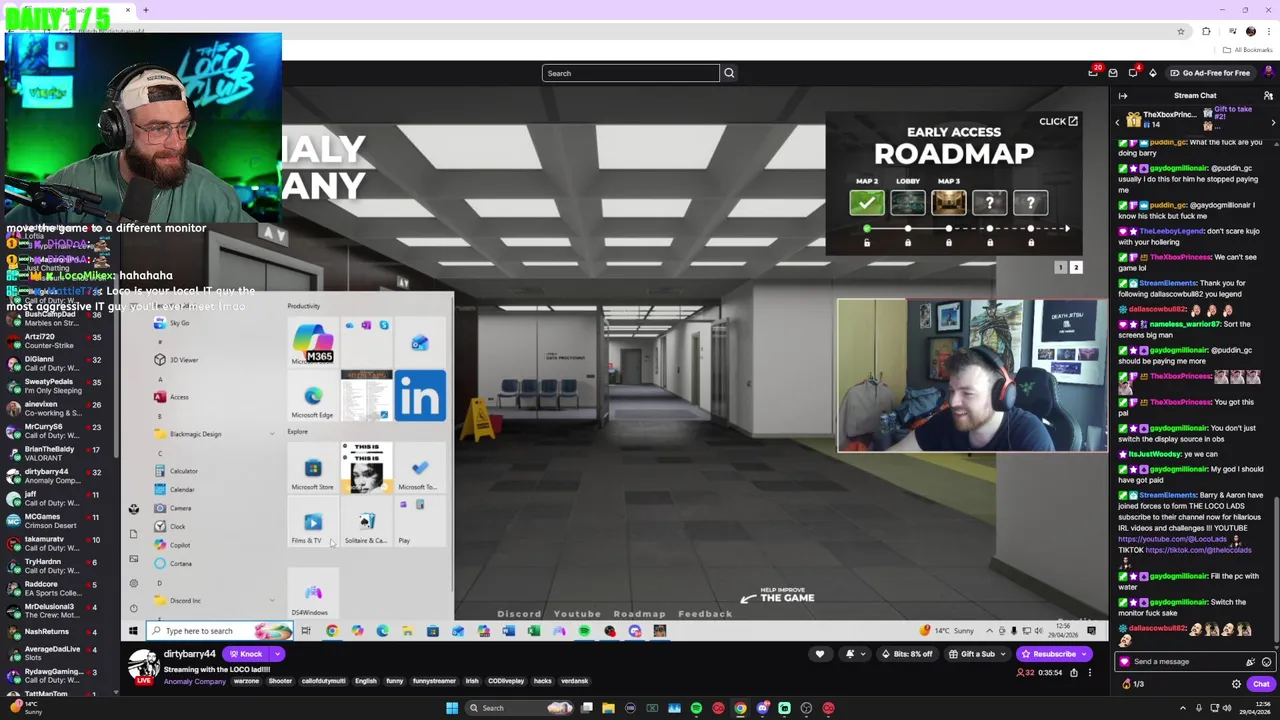Open the Knock options dropdown arrow
Screen dimensions: 1280x720
[x=277, y=654]
